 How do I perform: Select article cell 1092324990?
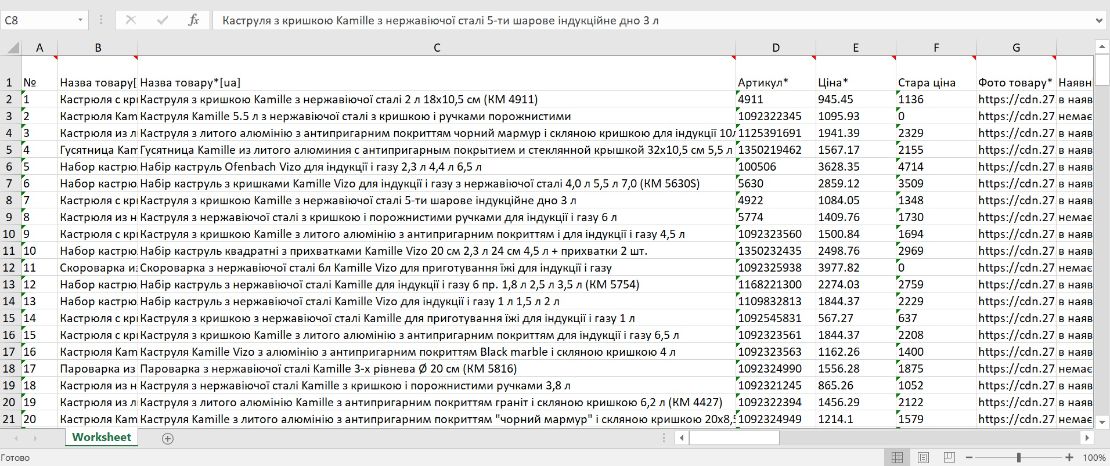click(x=776, y=368)
